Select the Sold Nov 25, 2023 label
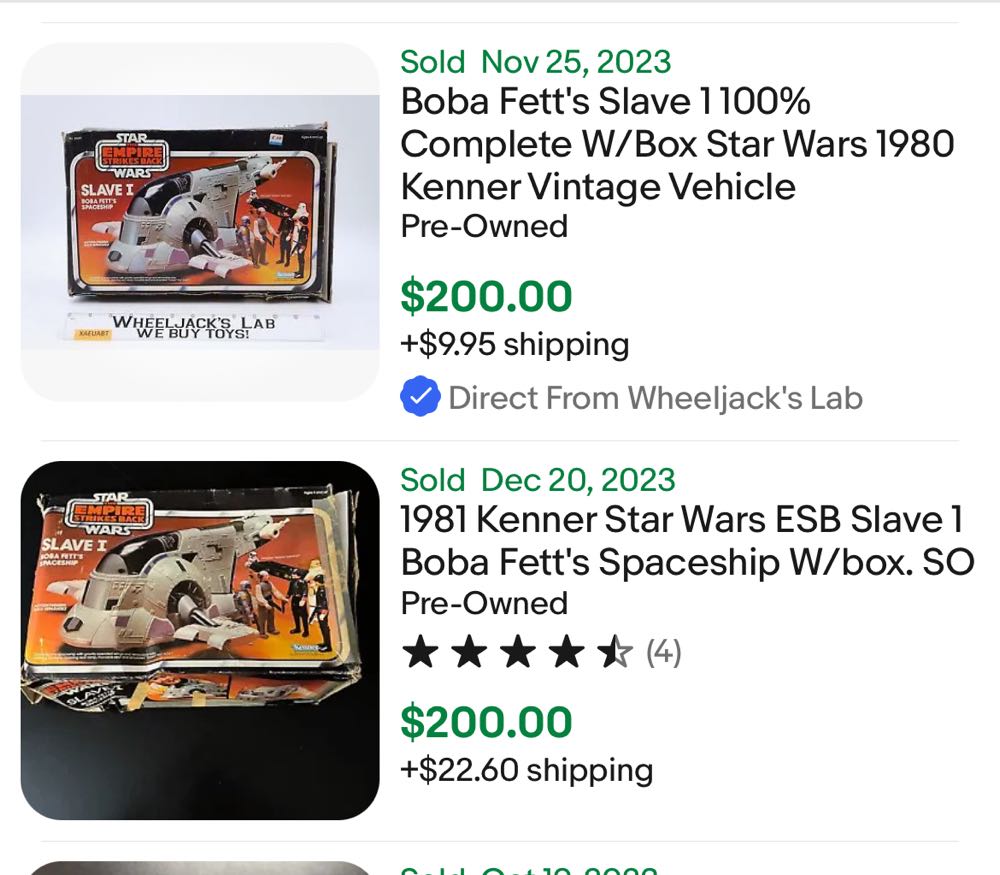 coord(534,61)
